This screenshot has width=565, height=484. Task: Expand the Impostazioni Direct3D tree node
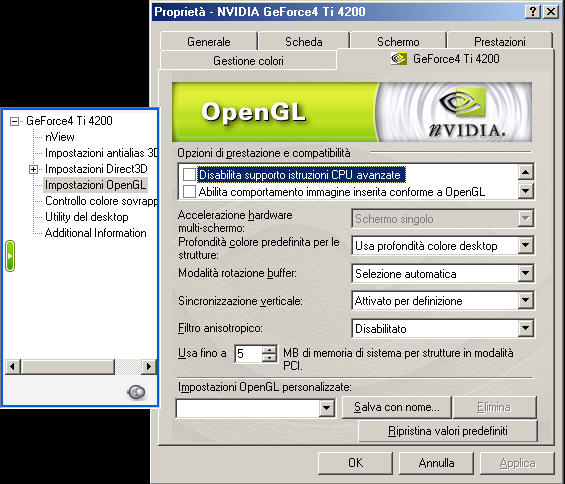coord(33,169)
